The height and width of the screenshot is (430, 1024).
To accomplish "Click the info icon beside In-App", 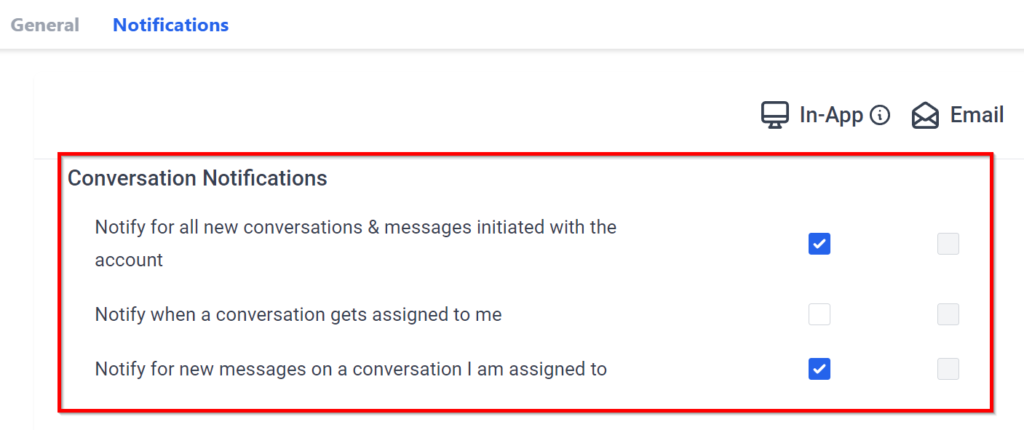I will pyautogui.click(x=880, y=116).
